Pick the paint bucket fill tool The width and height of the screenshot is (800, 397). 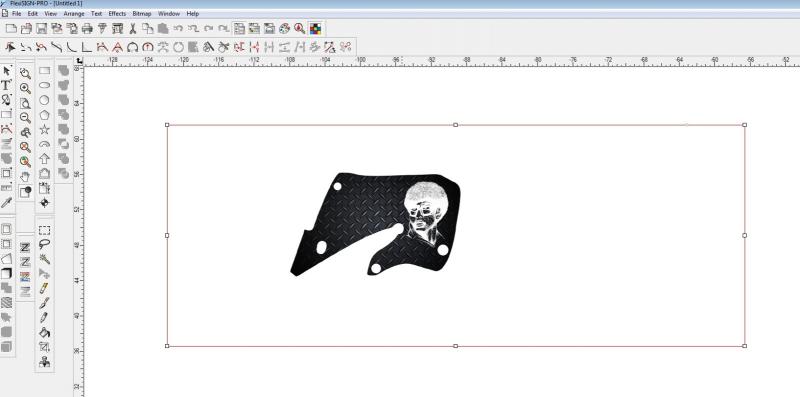[44, 332]
